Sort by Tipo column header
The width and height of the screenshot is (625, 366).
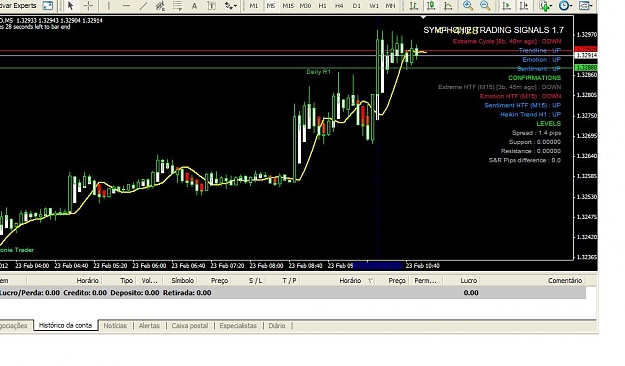click(x=126, y=281)
